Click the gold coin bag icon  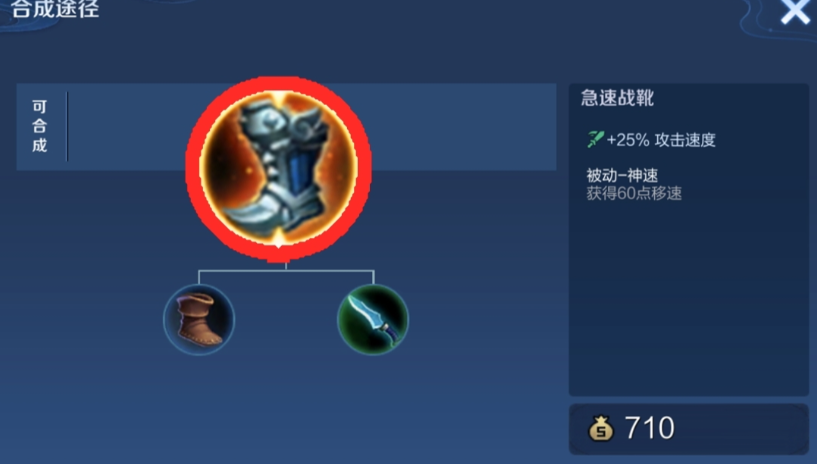(x=601, y=428)
